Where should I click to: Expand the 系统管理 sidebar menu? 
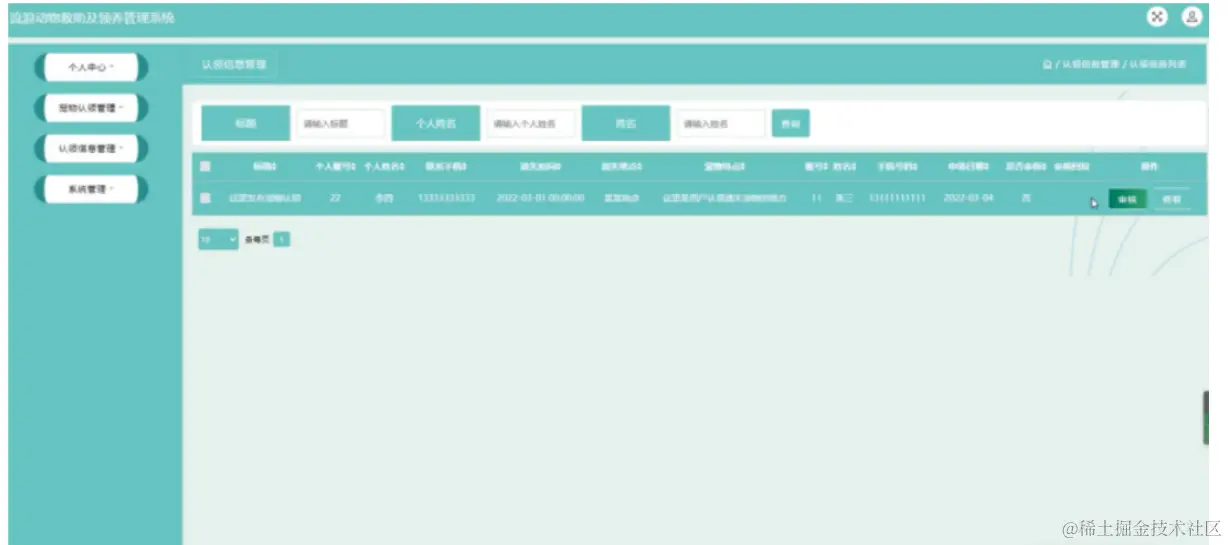(x=91, y=189)
